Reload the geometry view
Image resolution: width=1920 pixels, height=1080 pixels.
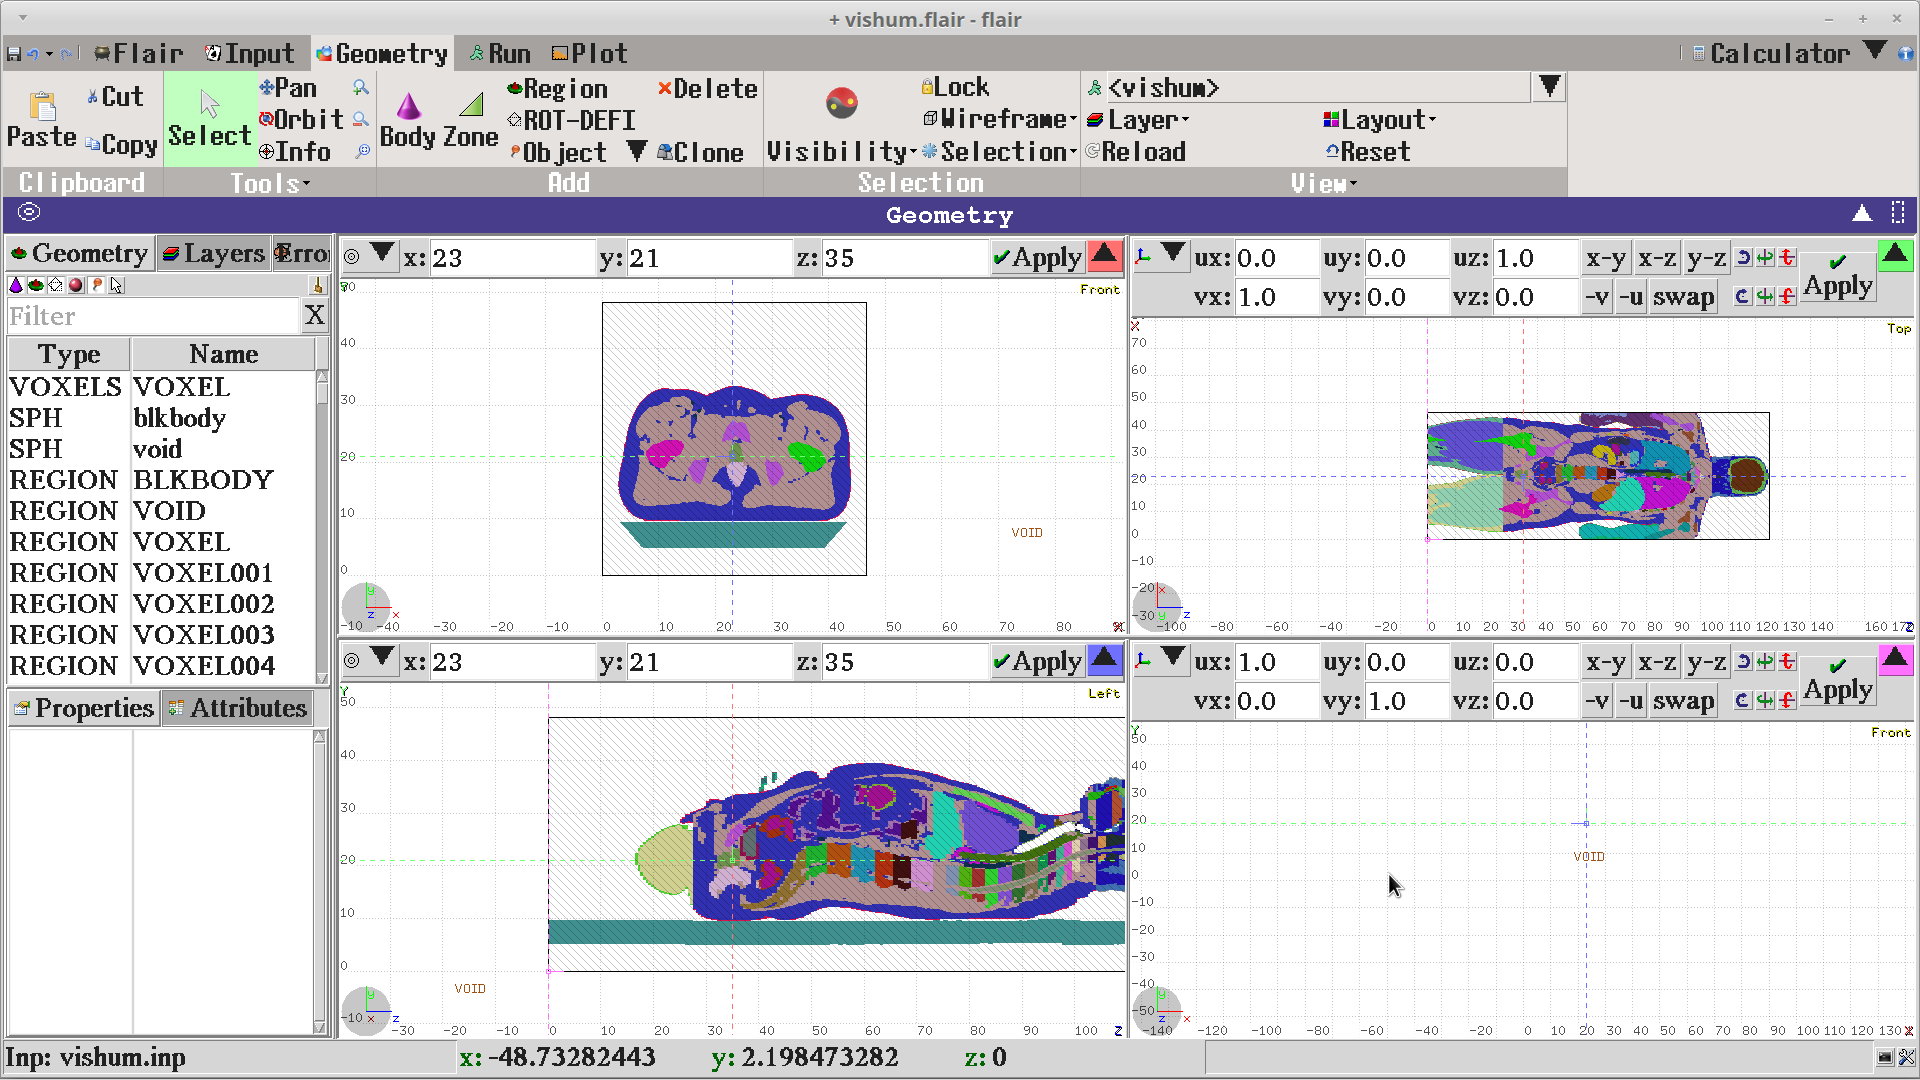point(1136,152)
